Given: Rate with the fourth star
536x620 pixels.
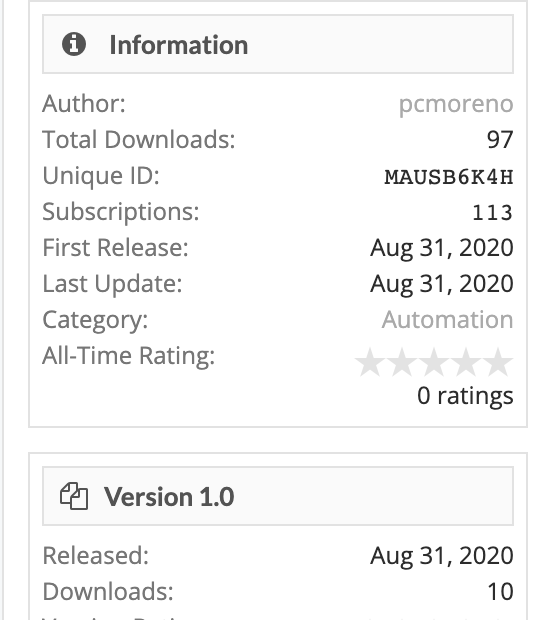Looking at the screenshot, I should pyautogui.click(x=466, y=362).
